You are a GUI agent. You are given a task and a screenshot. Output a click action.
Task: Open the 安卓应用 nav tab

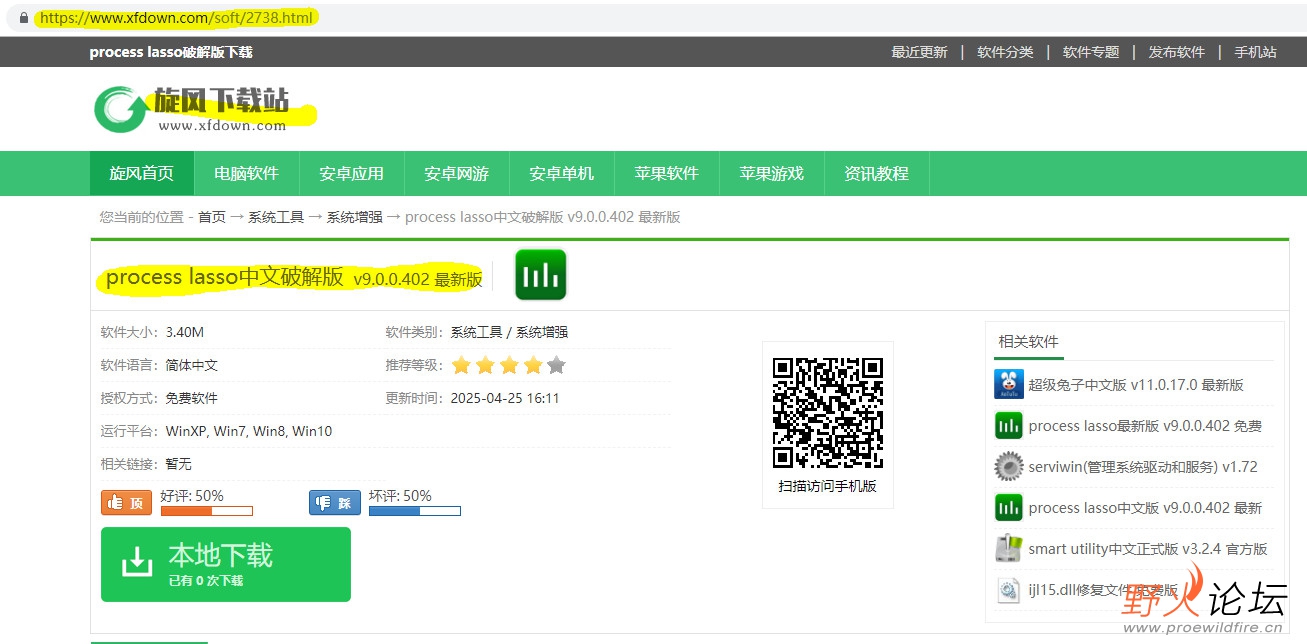pos(351,174)
